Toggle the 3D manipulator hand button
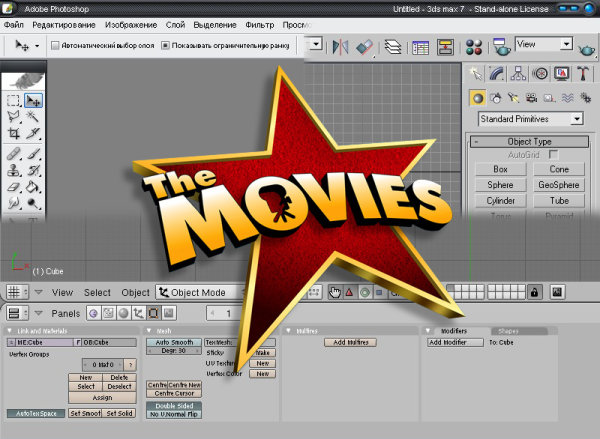This screenshot has width=600, height=439. [x=335, y=292]
